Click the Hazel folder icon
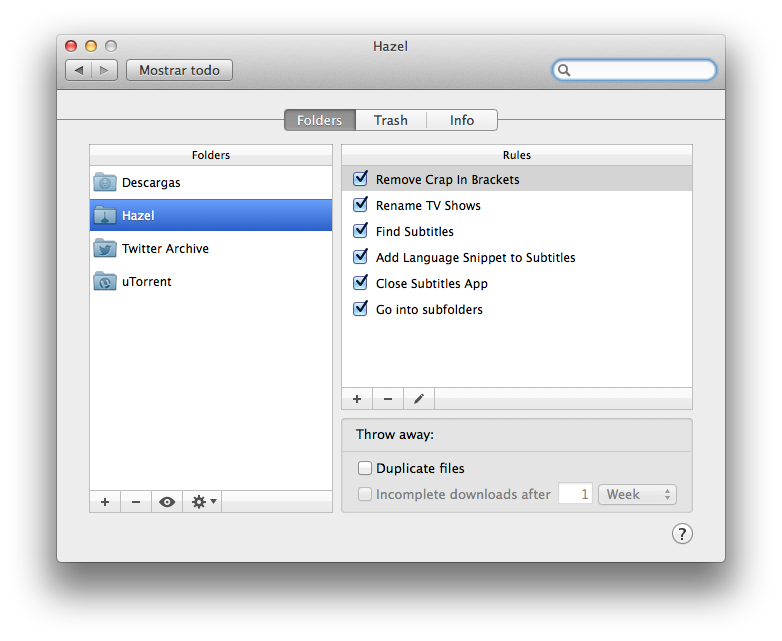This screenshot has width=782, height=641. pos(105,215)
